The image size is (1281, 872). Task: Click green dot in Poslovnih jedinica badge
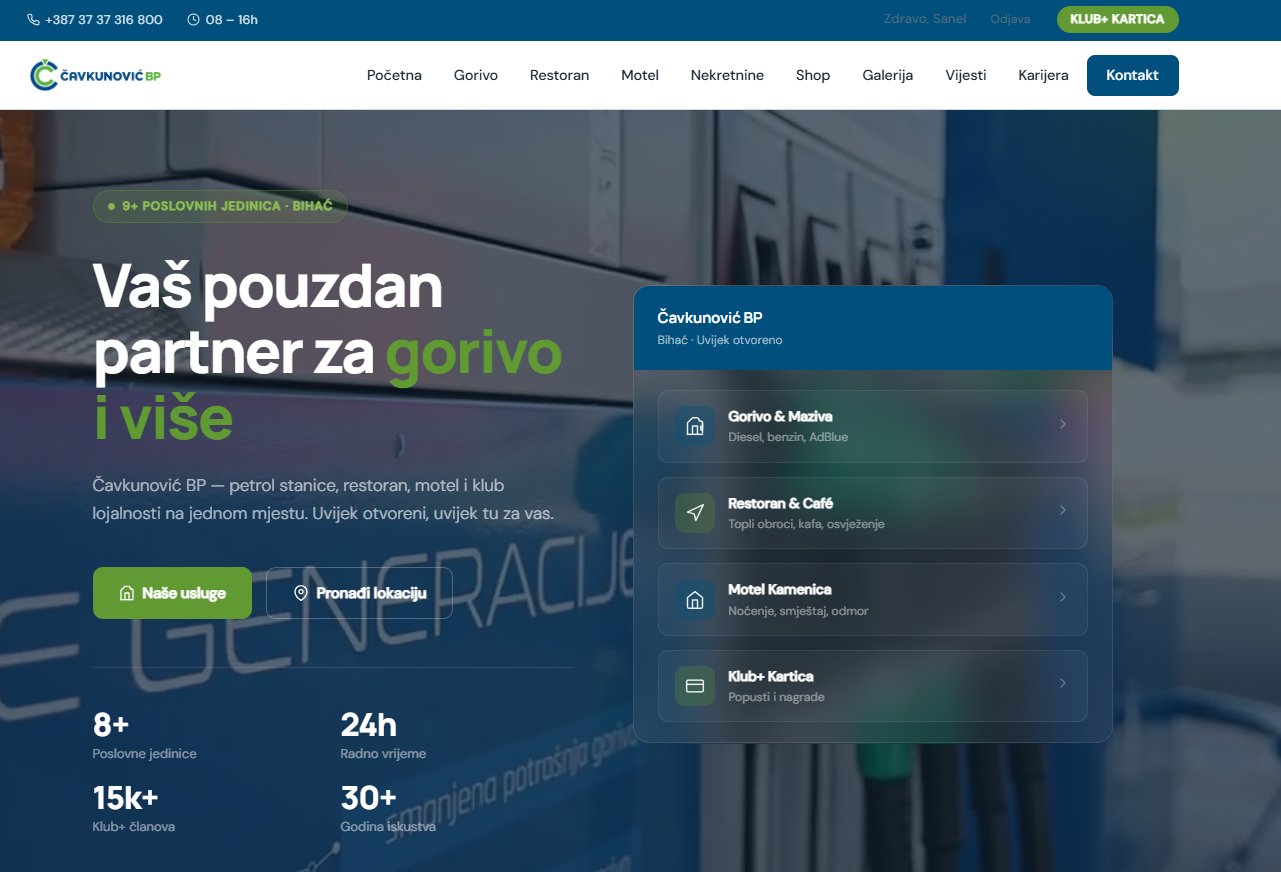(111, 206)
